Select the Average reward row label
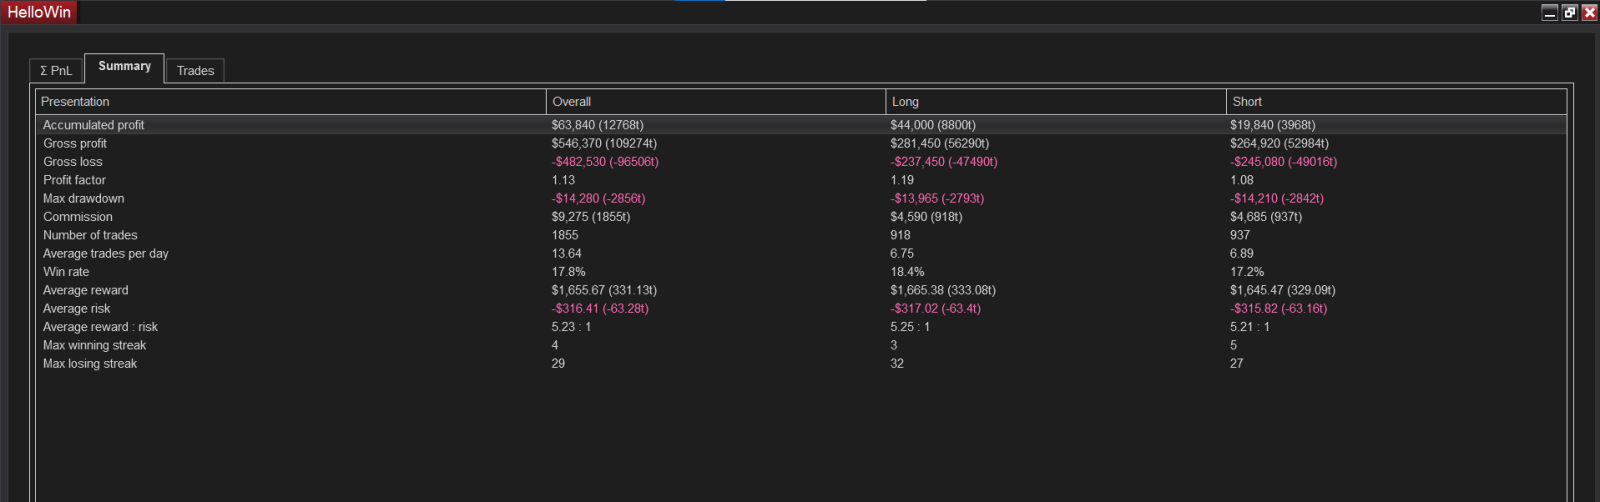1600x502 pixels. tap(85, 290)
